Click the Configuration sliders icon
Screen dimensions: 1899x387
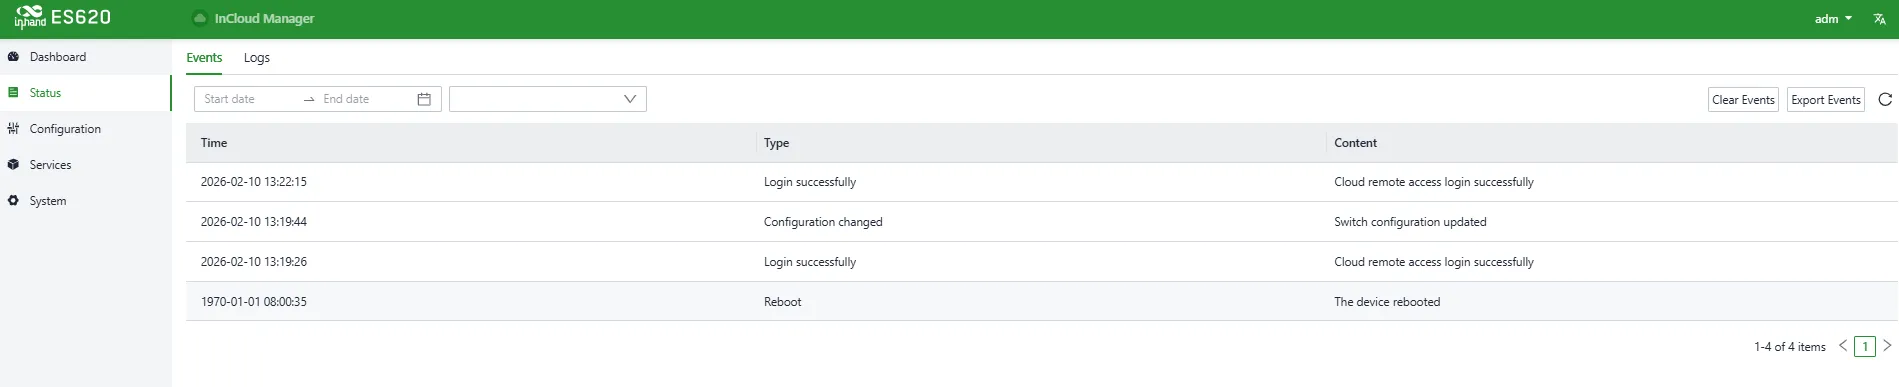[13, 129]
